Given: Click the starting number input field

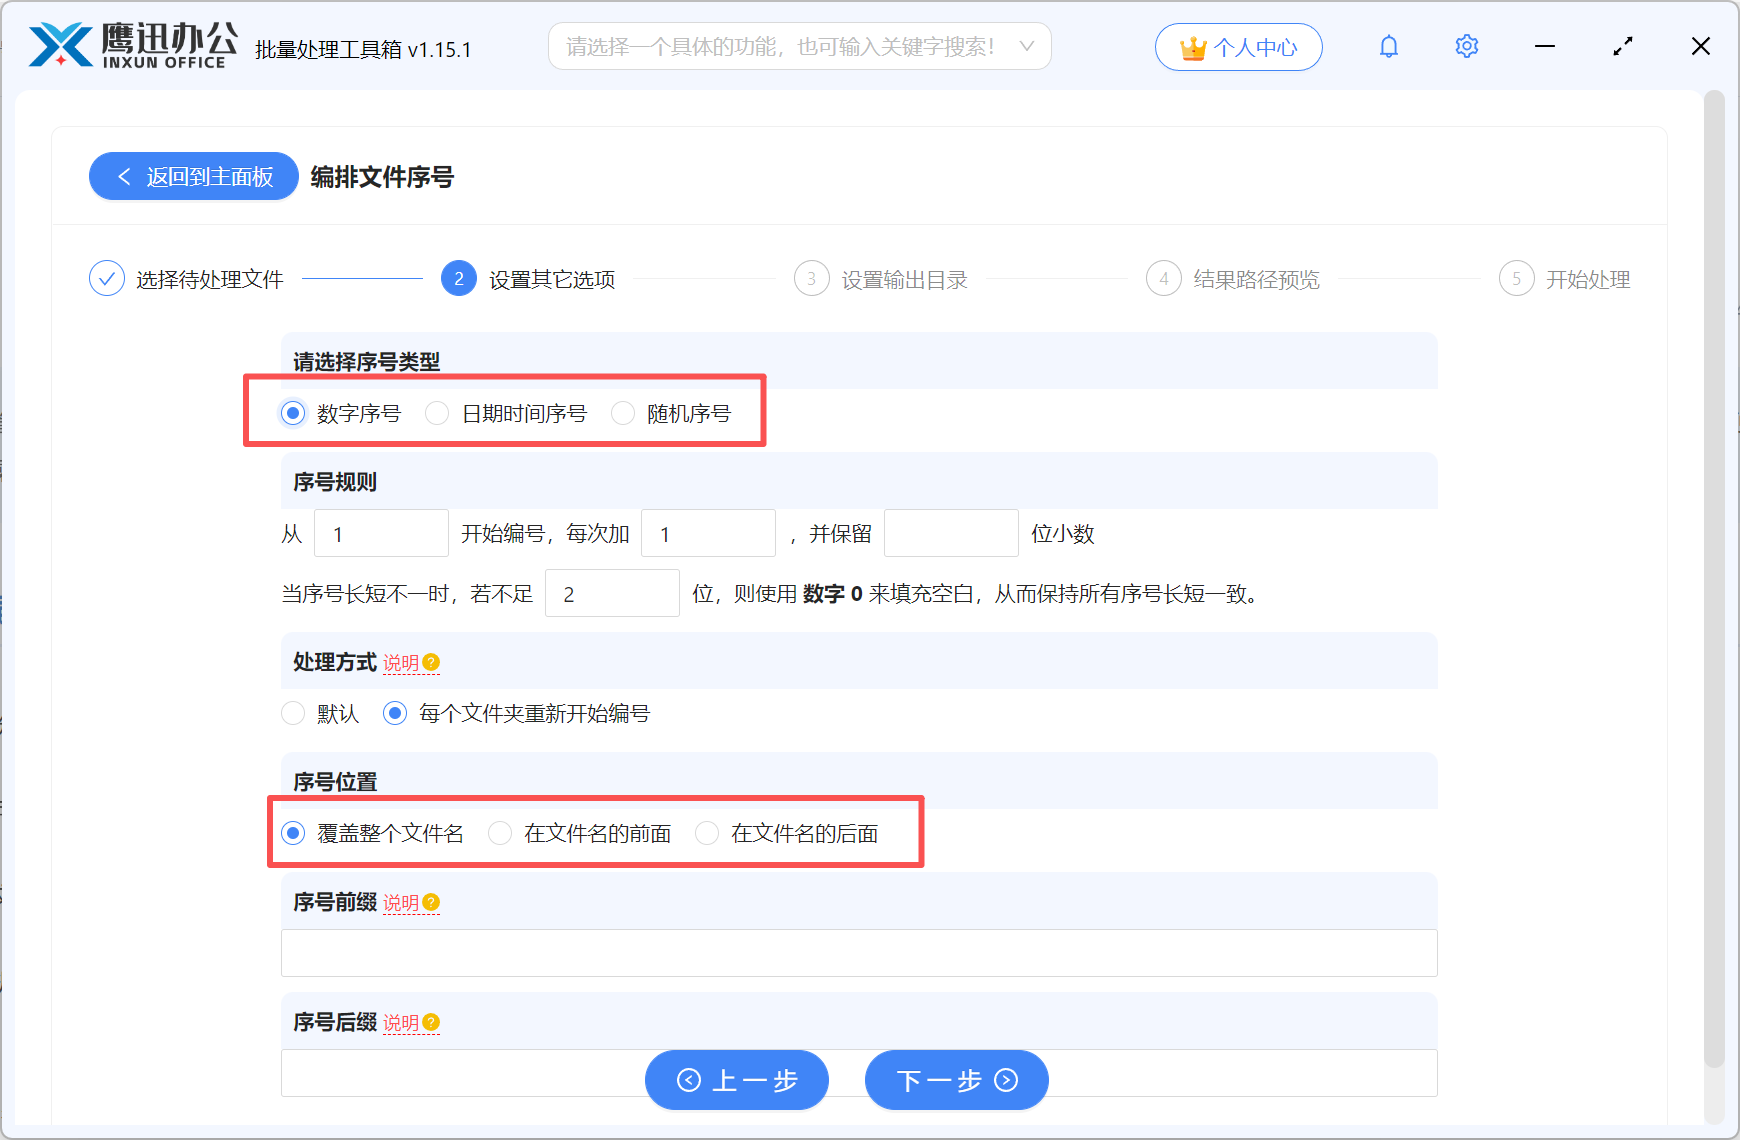Looking at the screenshot, I should click(x=381, y=533).
